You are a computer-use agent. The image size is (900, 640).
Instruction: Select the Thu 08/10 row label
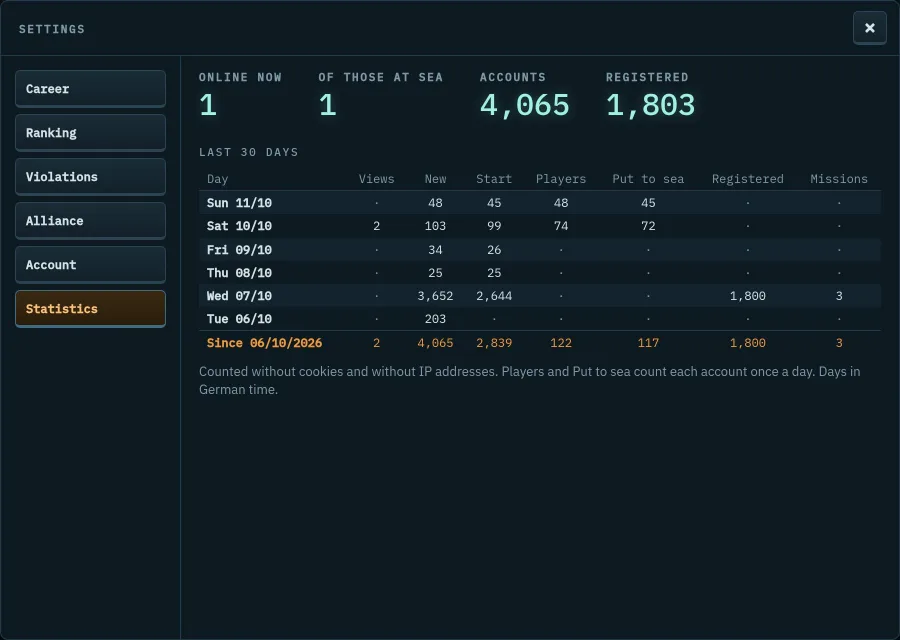tap(239, 273)
